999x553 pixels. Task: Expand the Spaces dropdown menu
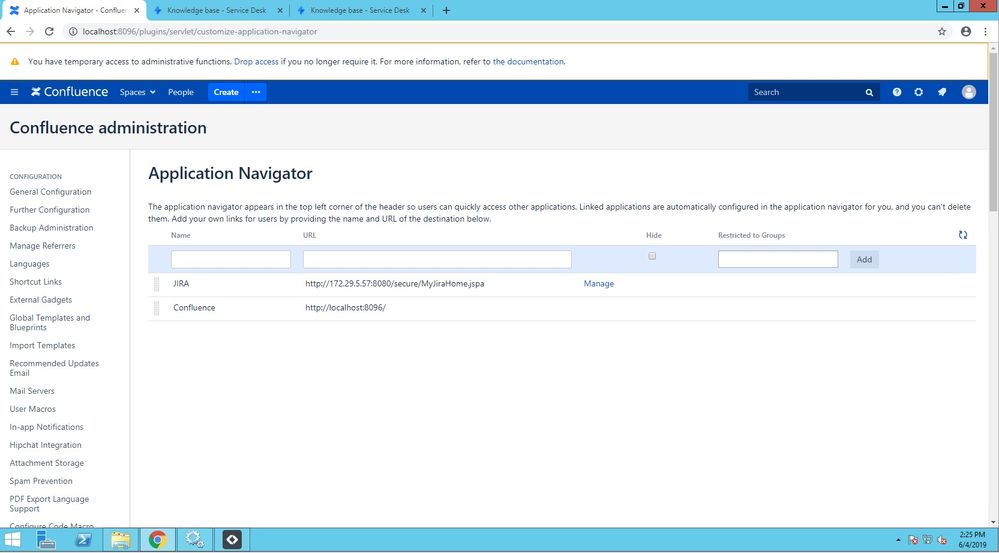click(138, 92)
